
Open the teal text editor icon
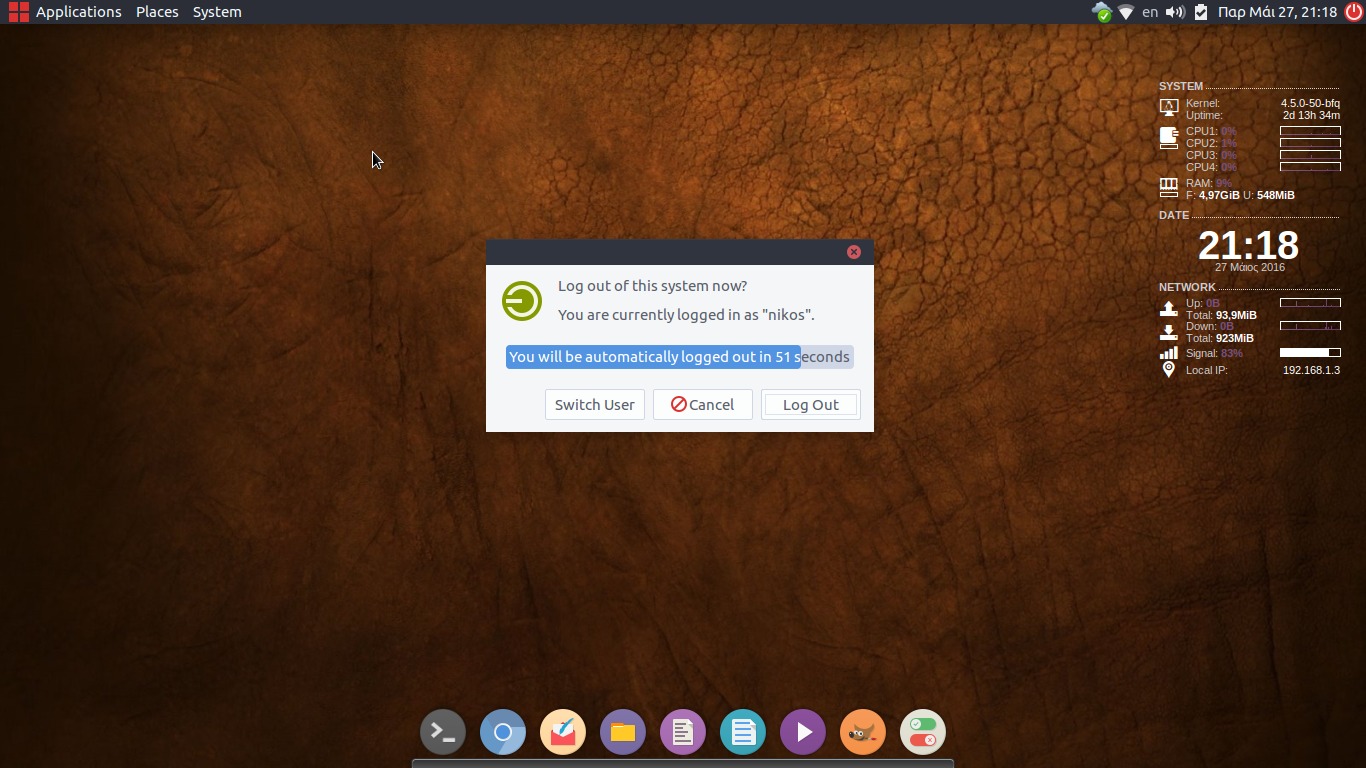pos(743,732)
